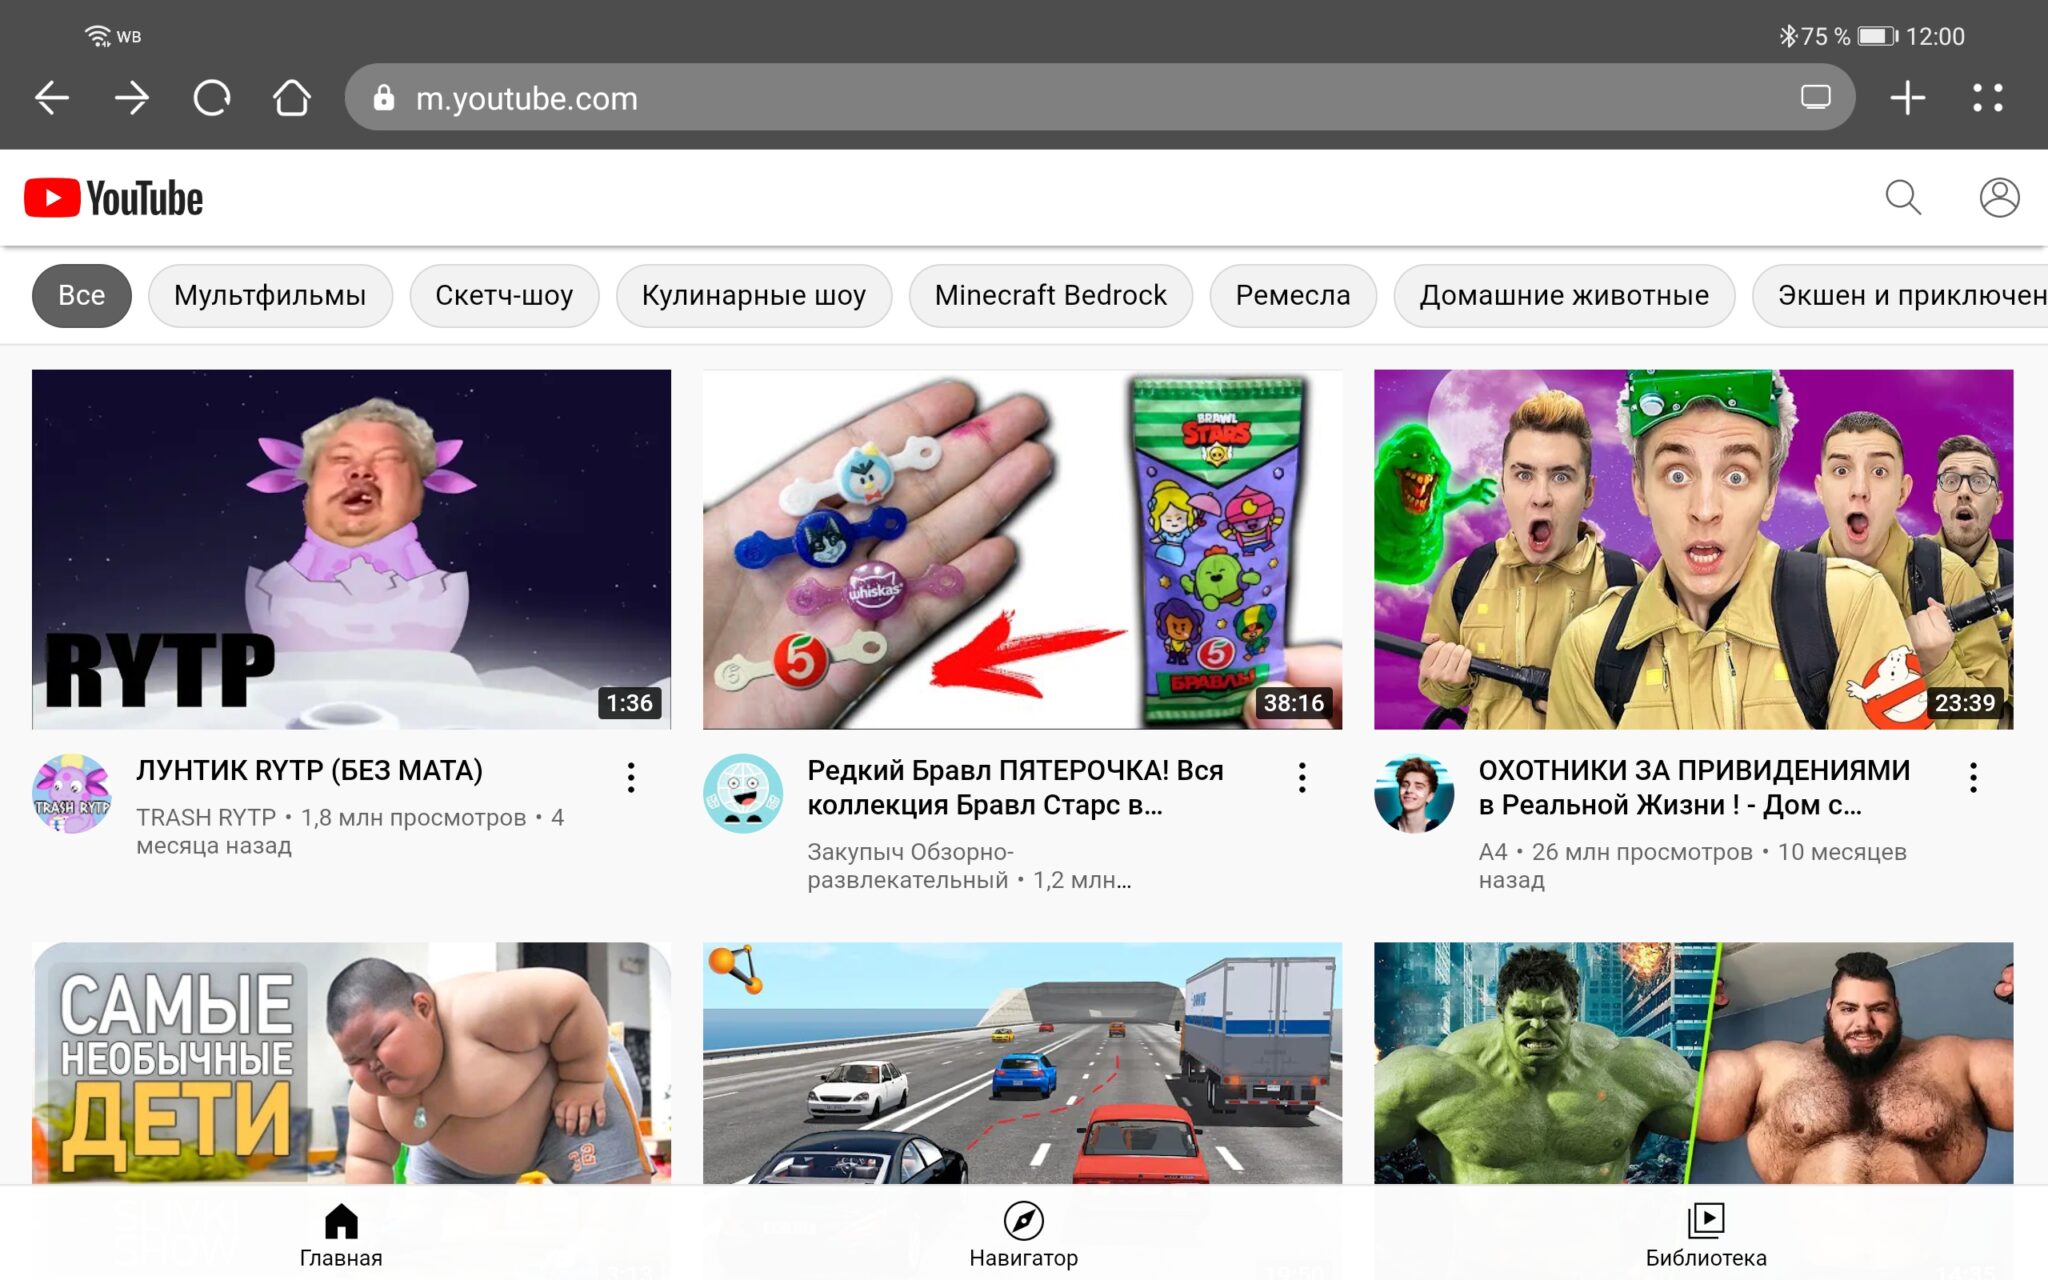Open the account profile icon
Viewport: 2048px width, 1280px height.
[x=1998, y=198]
